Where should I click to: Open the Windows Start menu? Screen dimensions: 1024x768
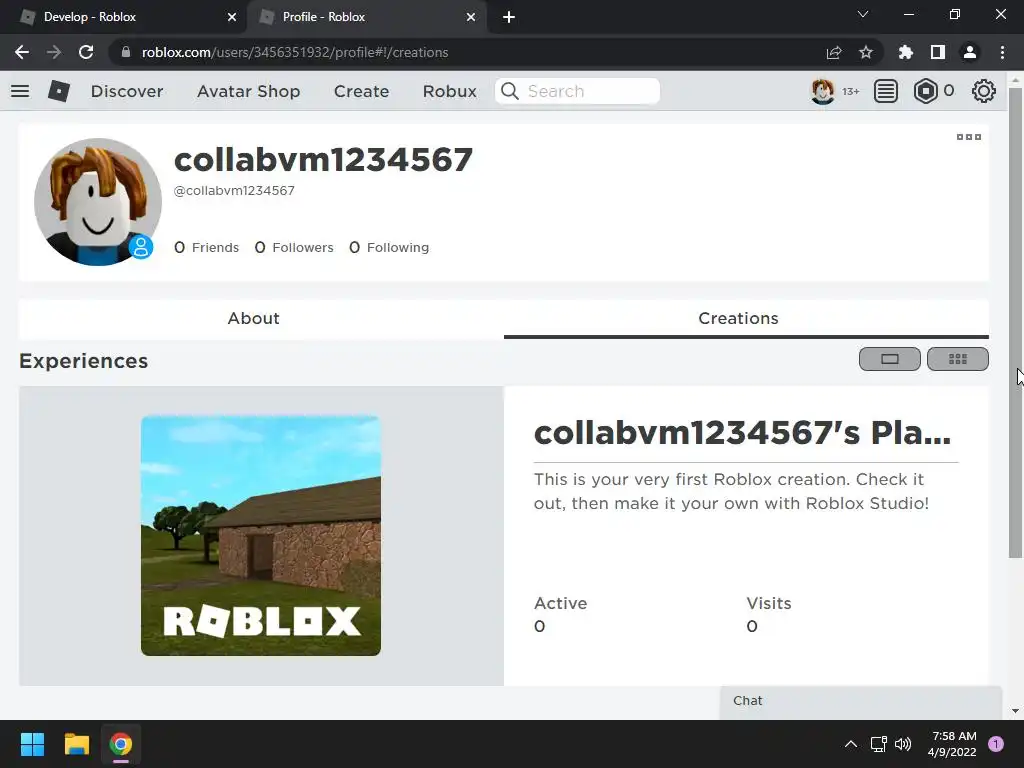tap(32, 744)
